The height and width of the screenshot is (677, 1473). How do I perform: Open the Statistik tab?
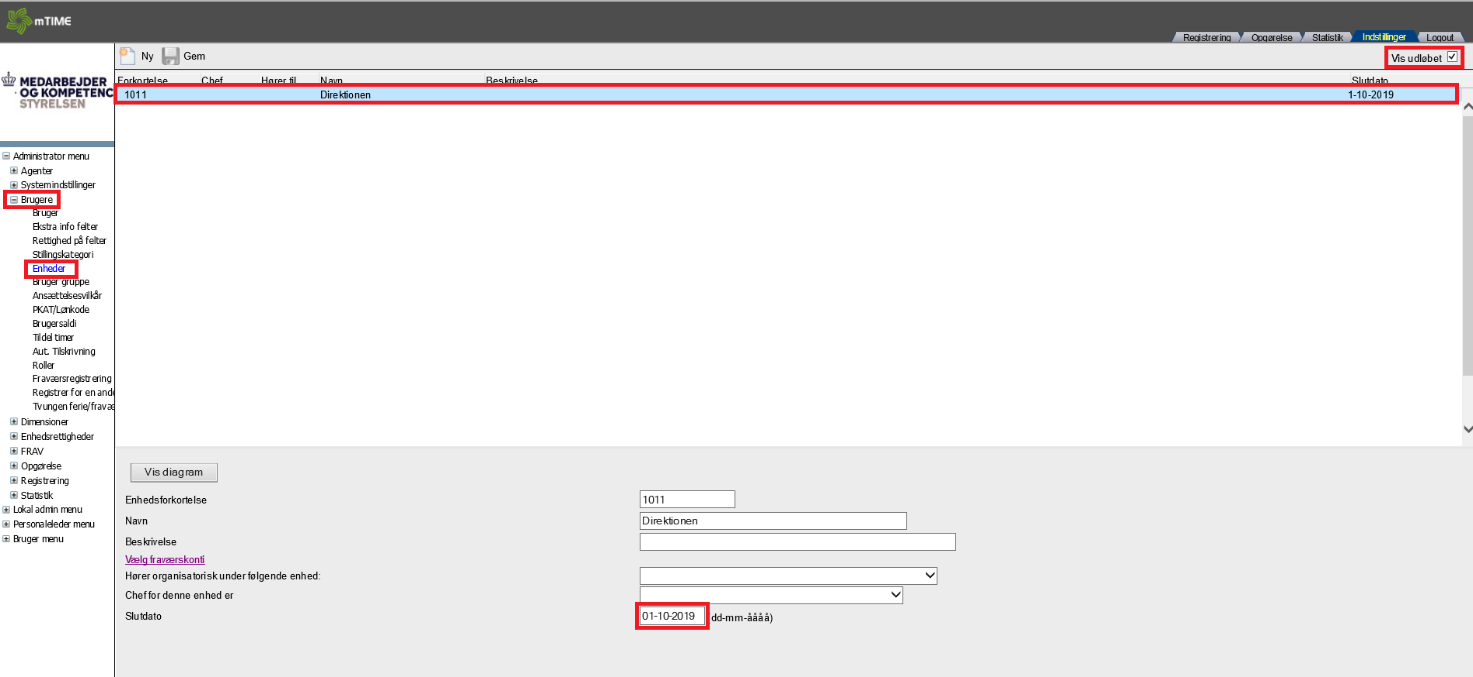[1326, 37]
